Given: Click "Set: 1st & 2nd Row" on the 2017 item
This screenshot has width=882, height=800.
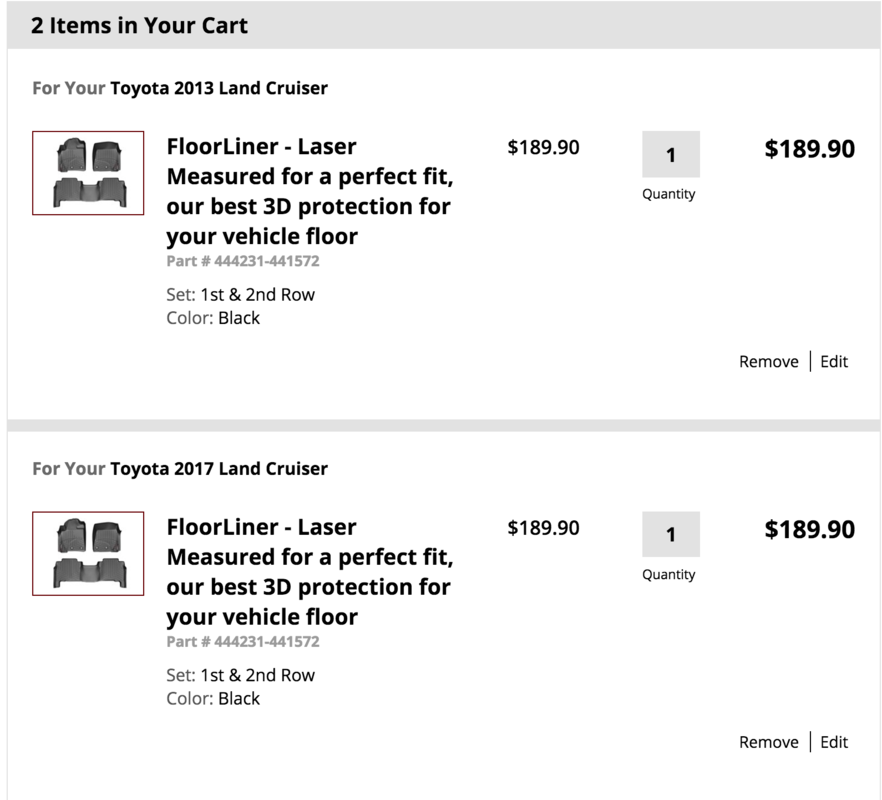Looking at the screenshot, I should tap(240, 675).
